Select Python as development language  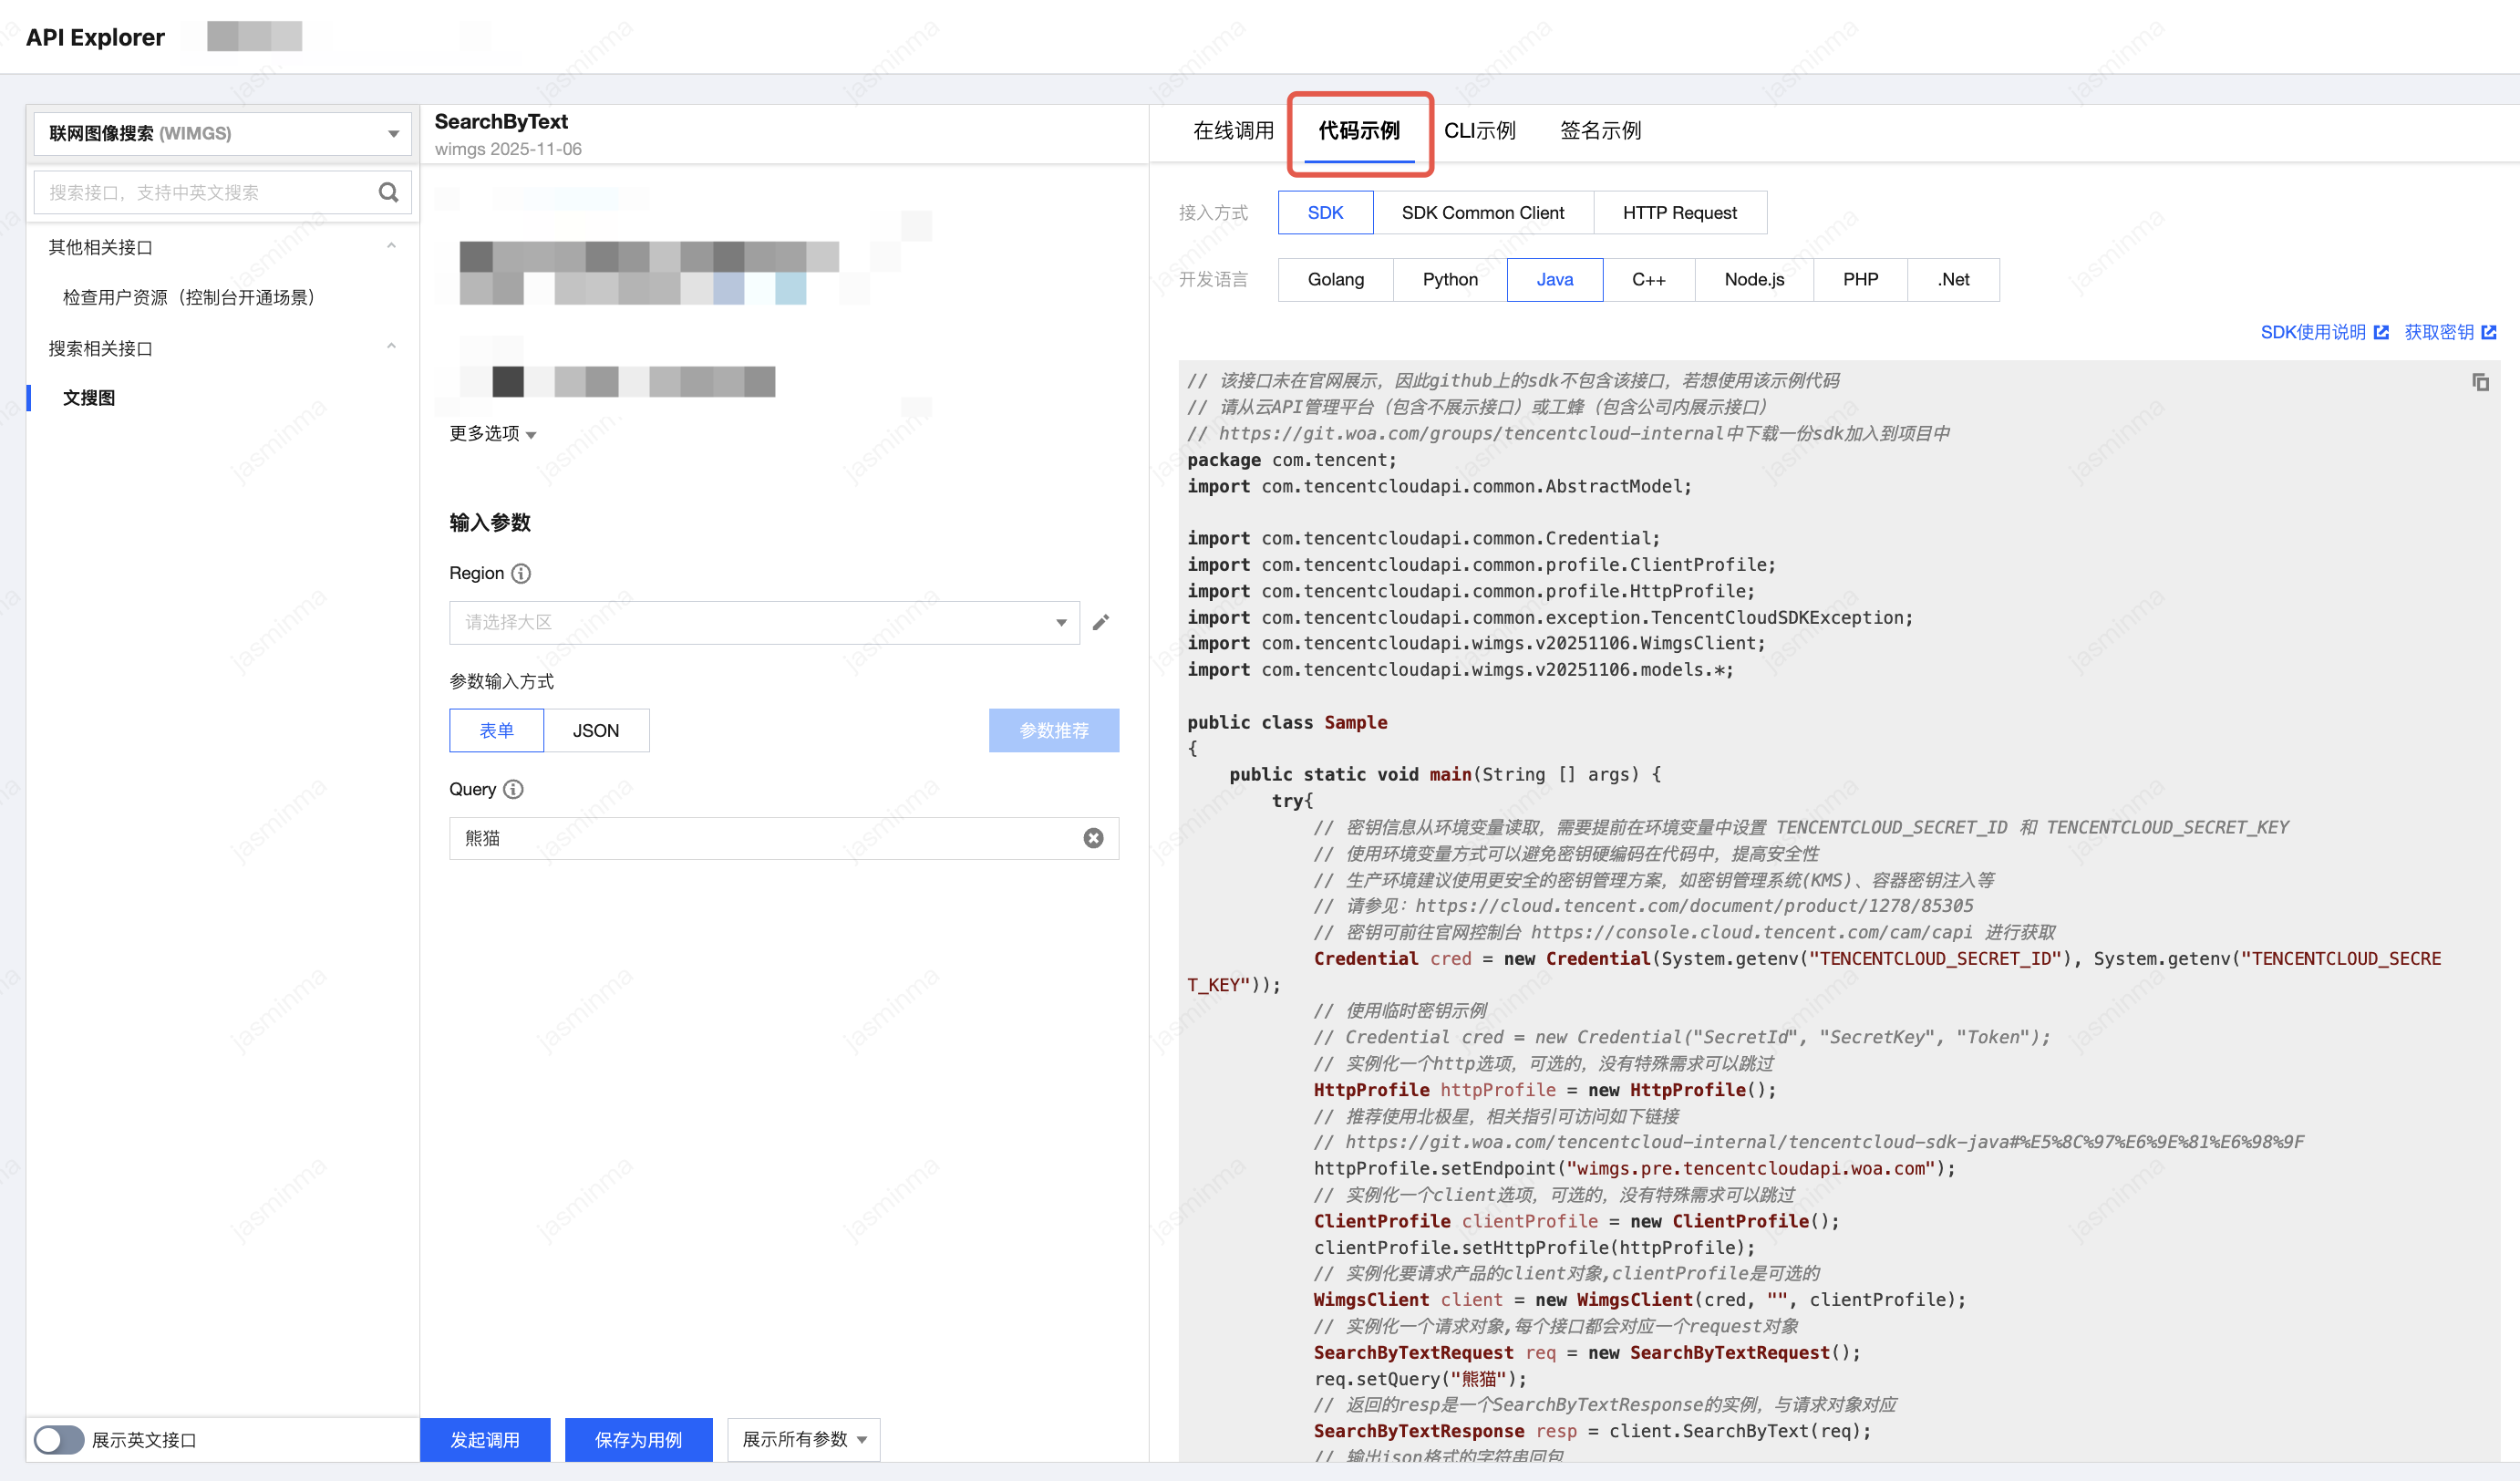point(1449,279)
